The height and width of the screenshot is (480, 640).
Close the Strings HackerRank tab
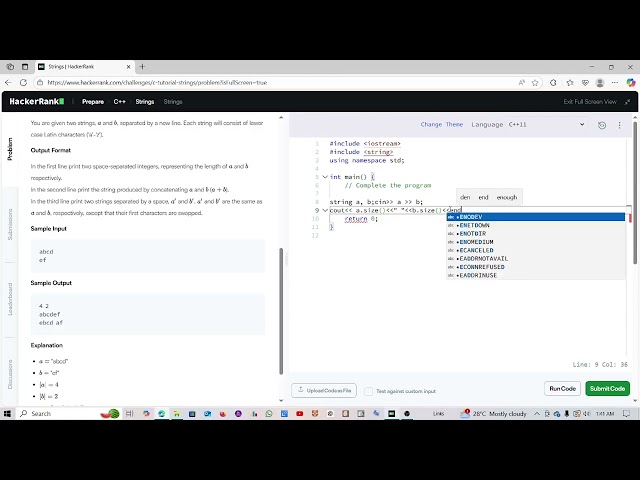coord(128,67)
